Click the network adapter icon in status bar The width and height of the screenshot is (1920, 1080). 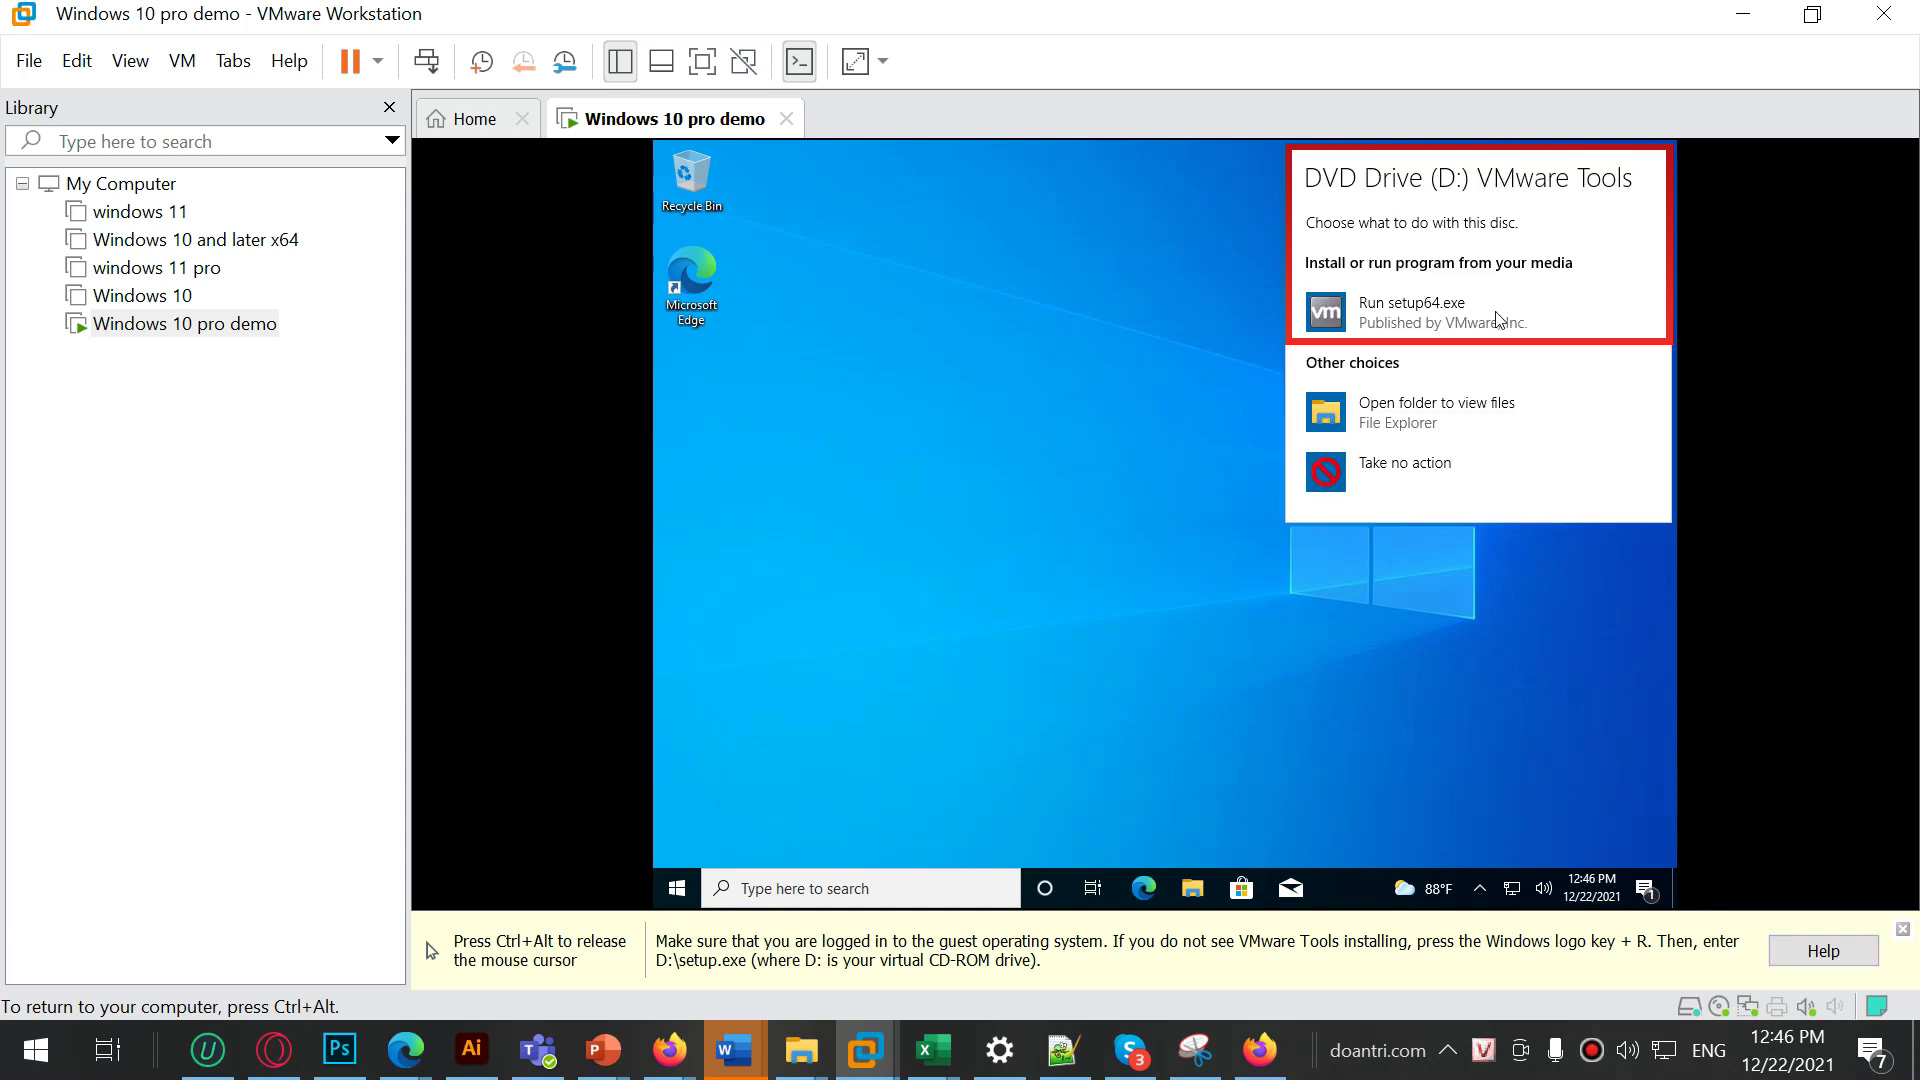point(1748,1007)
